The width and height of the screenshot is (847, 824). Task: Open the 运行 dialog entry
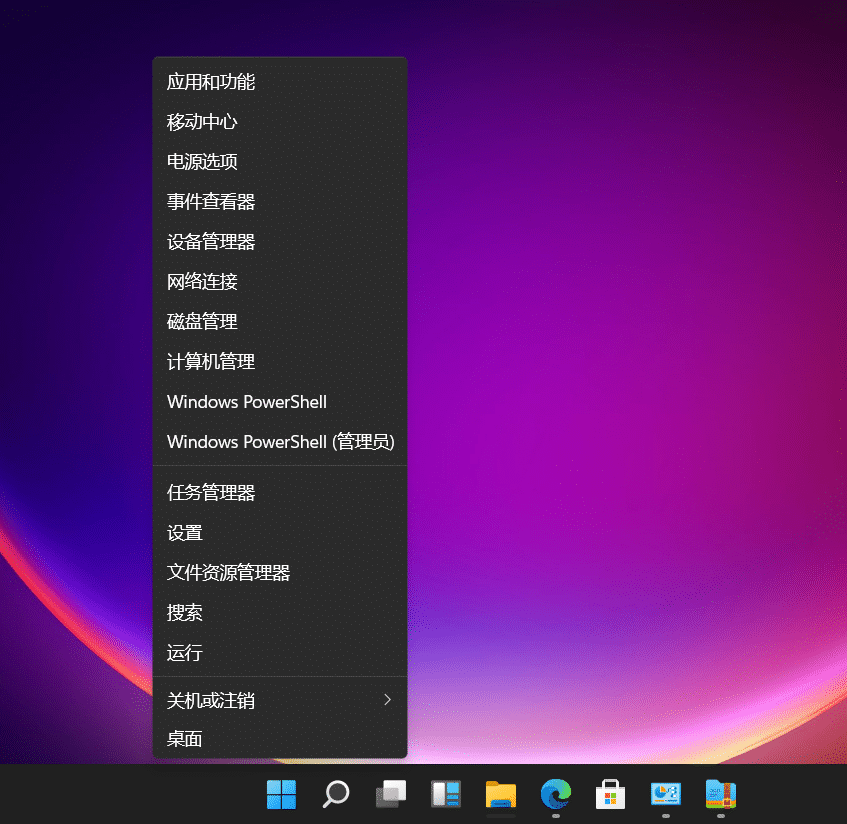click(x=280, y=653)
